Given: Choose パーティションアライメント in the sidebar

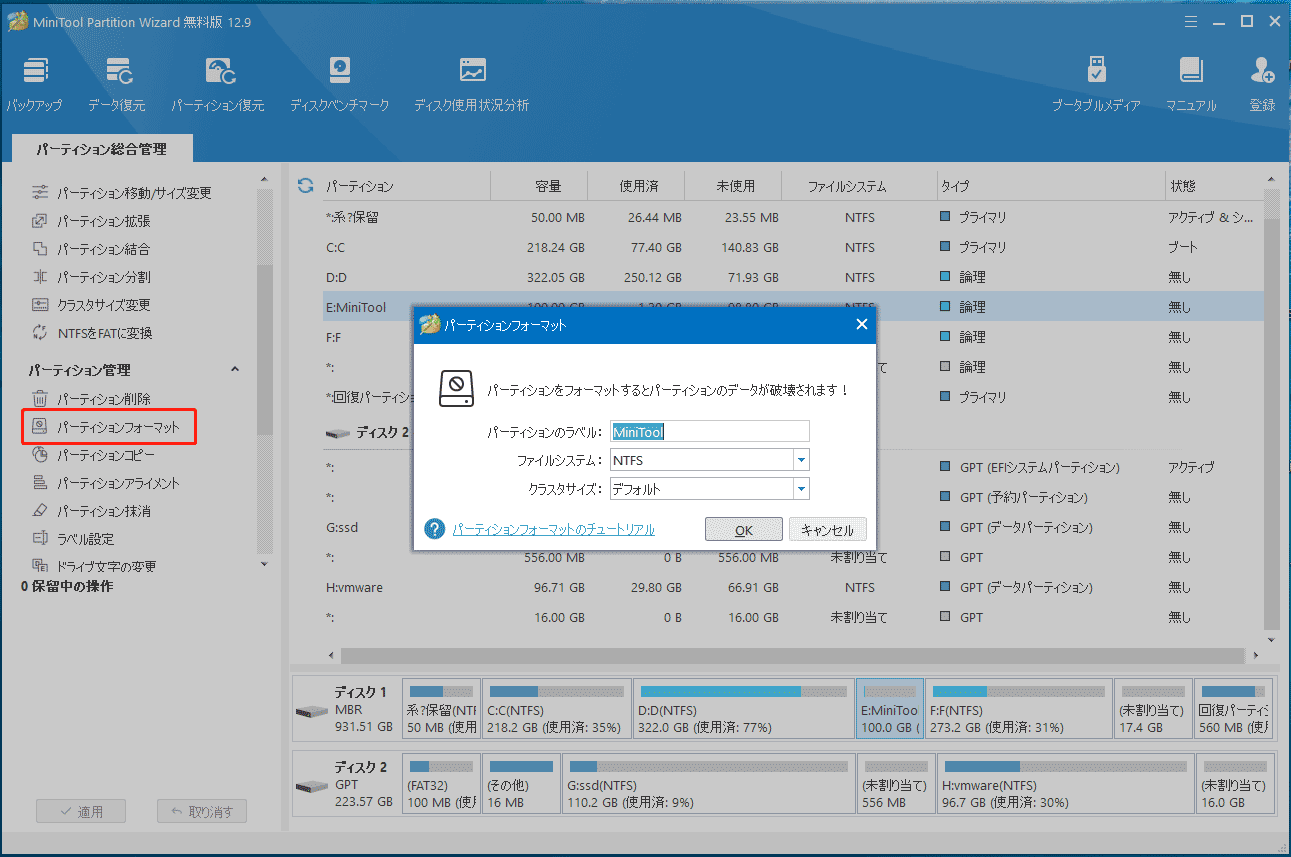Looking at the screenshot, I should click(106, 483).
